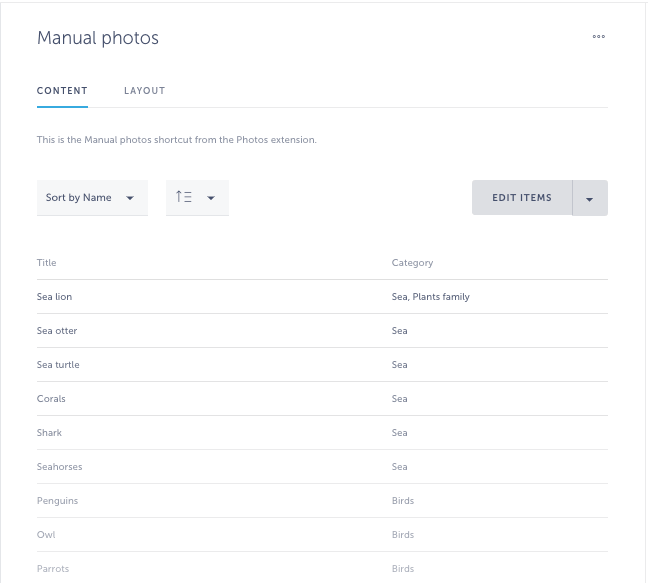Click the Title column header
Viewport: 648px width, 583px height.
(46, 263)
